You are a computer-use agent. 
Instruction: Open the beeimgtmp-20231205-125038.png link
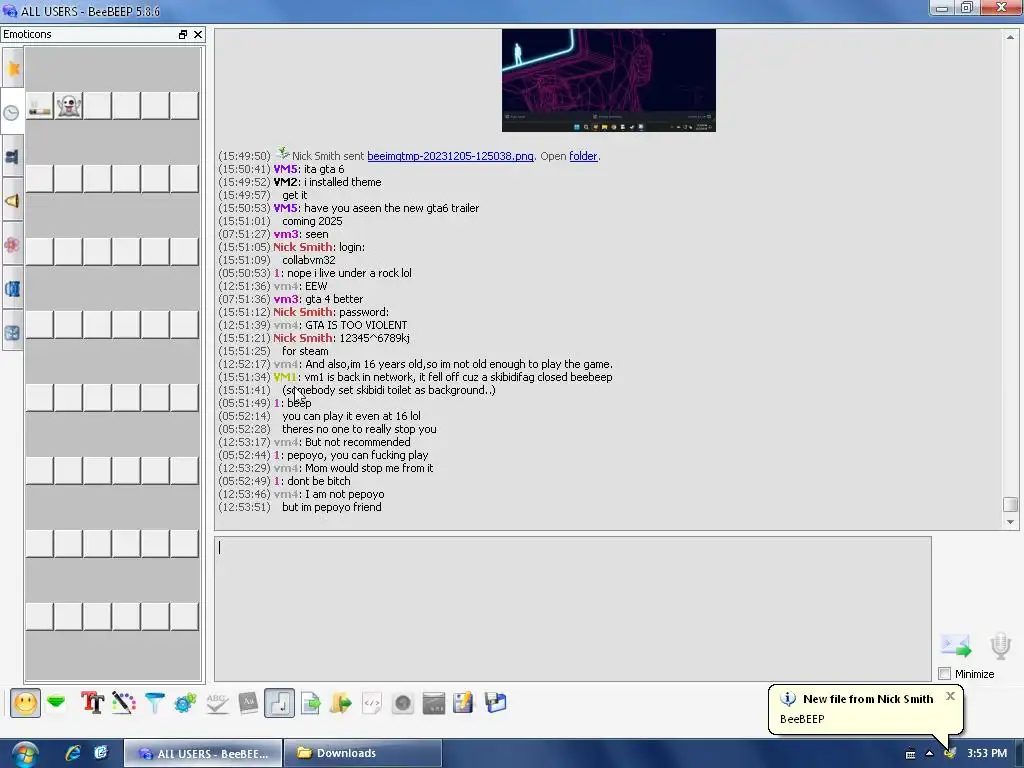(450, 156)
